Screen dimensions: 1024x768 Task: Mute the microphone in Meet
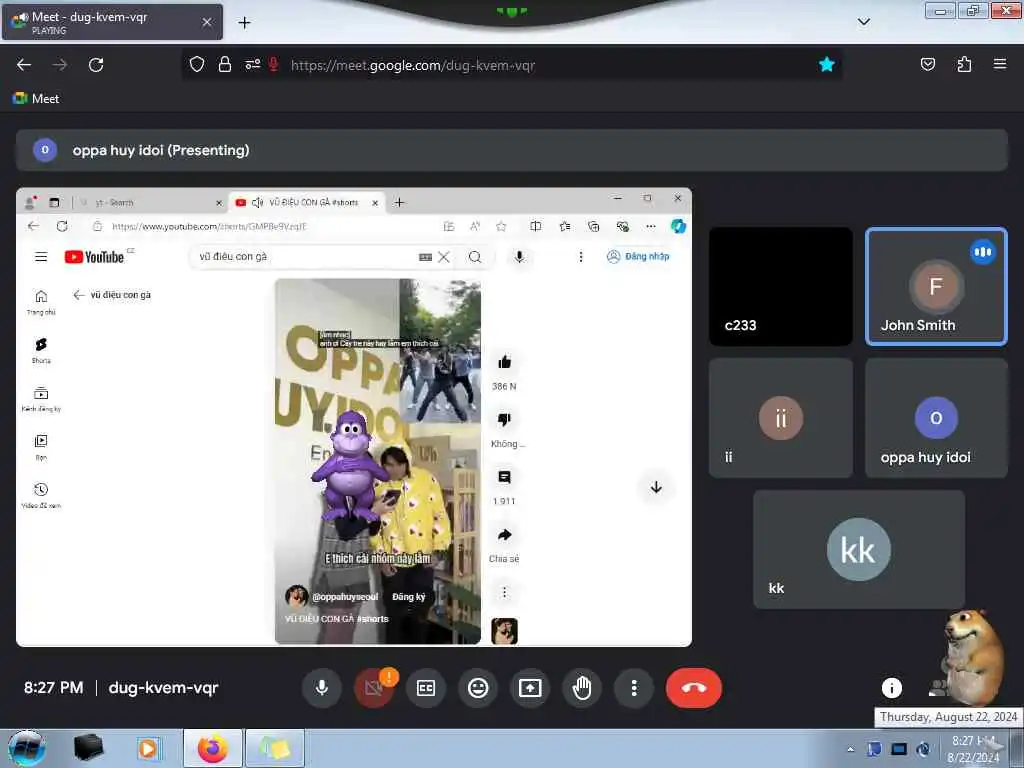pos(321,688)
